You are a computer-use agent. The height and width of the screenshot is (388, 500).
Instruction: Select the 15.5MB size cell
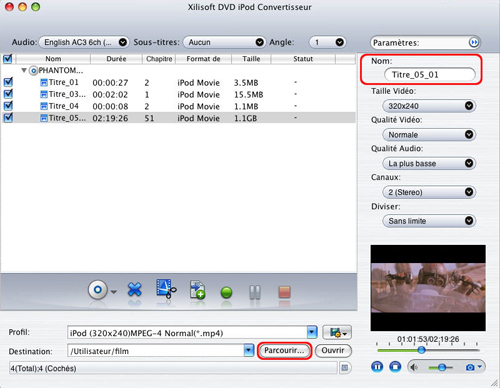point(249,95)
